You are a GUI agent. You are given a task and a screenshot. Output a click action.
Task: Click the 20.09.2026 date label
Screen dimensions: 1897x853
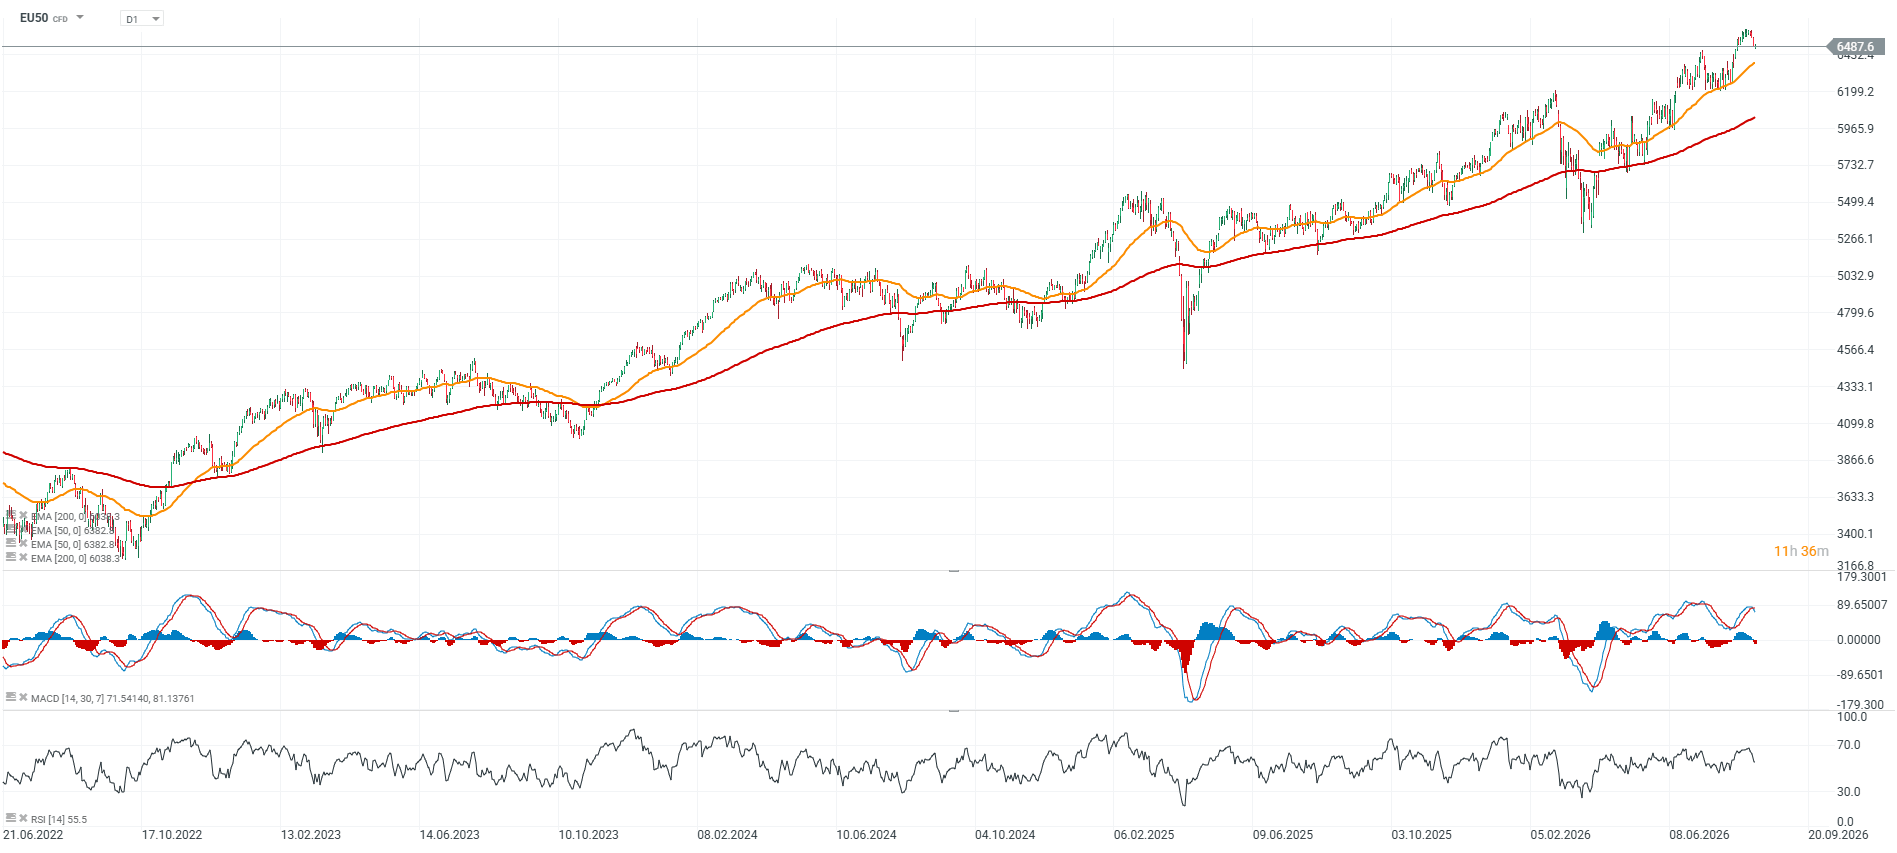tap(1839, 835)
